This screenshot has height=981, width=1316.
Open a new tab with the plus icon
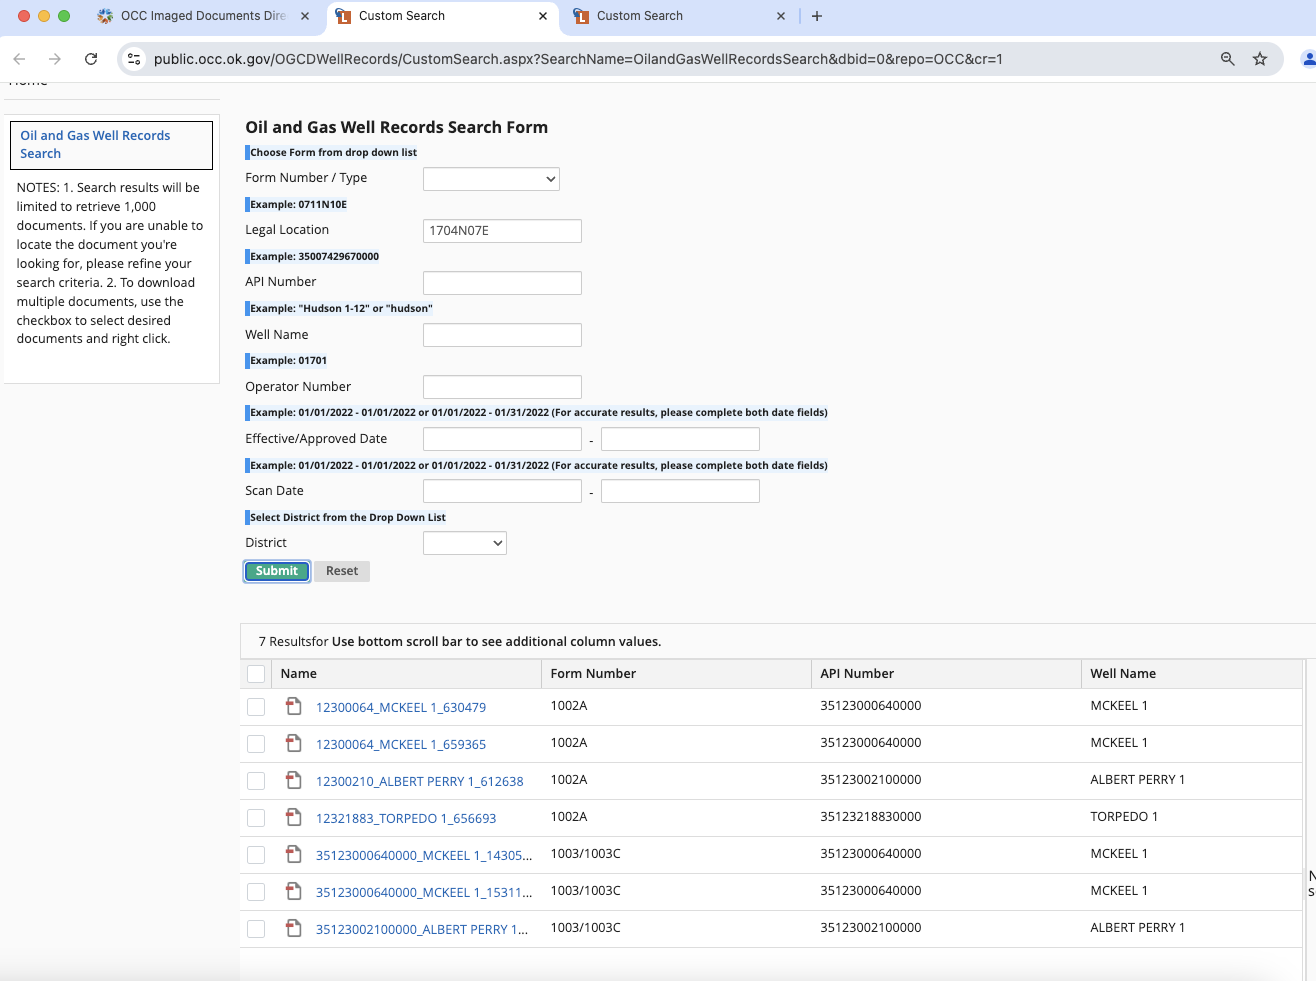pos(817,16)
